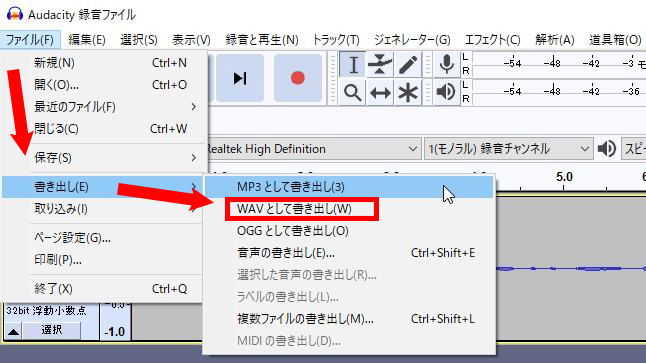The height and width of the screenshot is (363, 646).
Task: Select MP3 として書き出し(3)
Action: (349, 187)
